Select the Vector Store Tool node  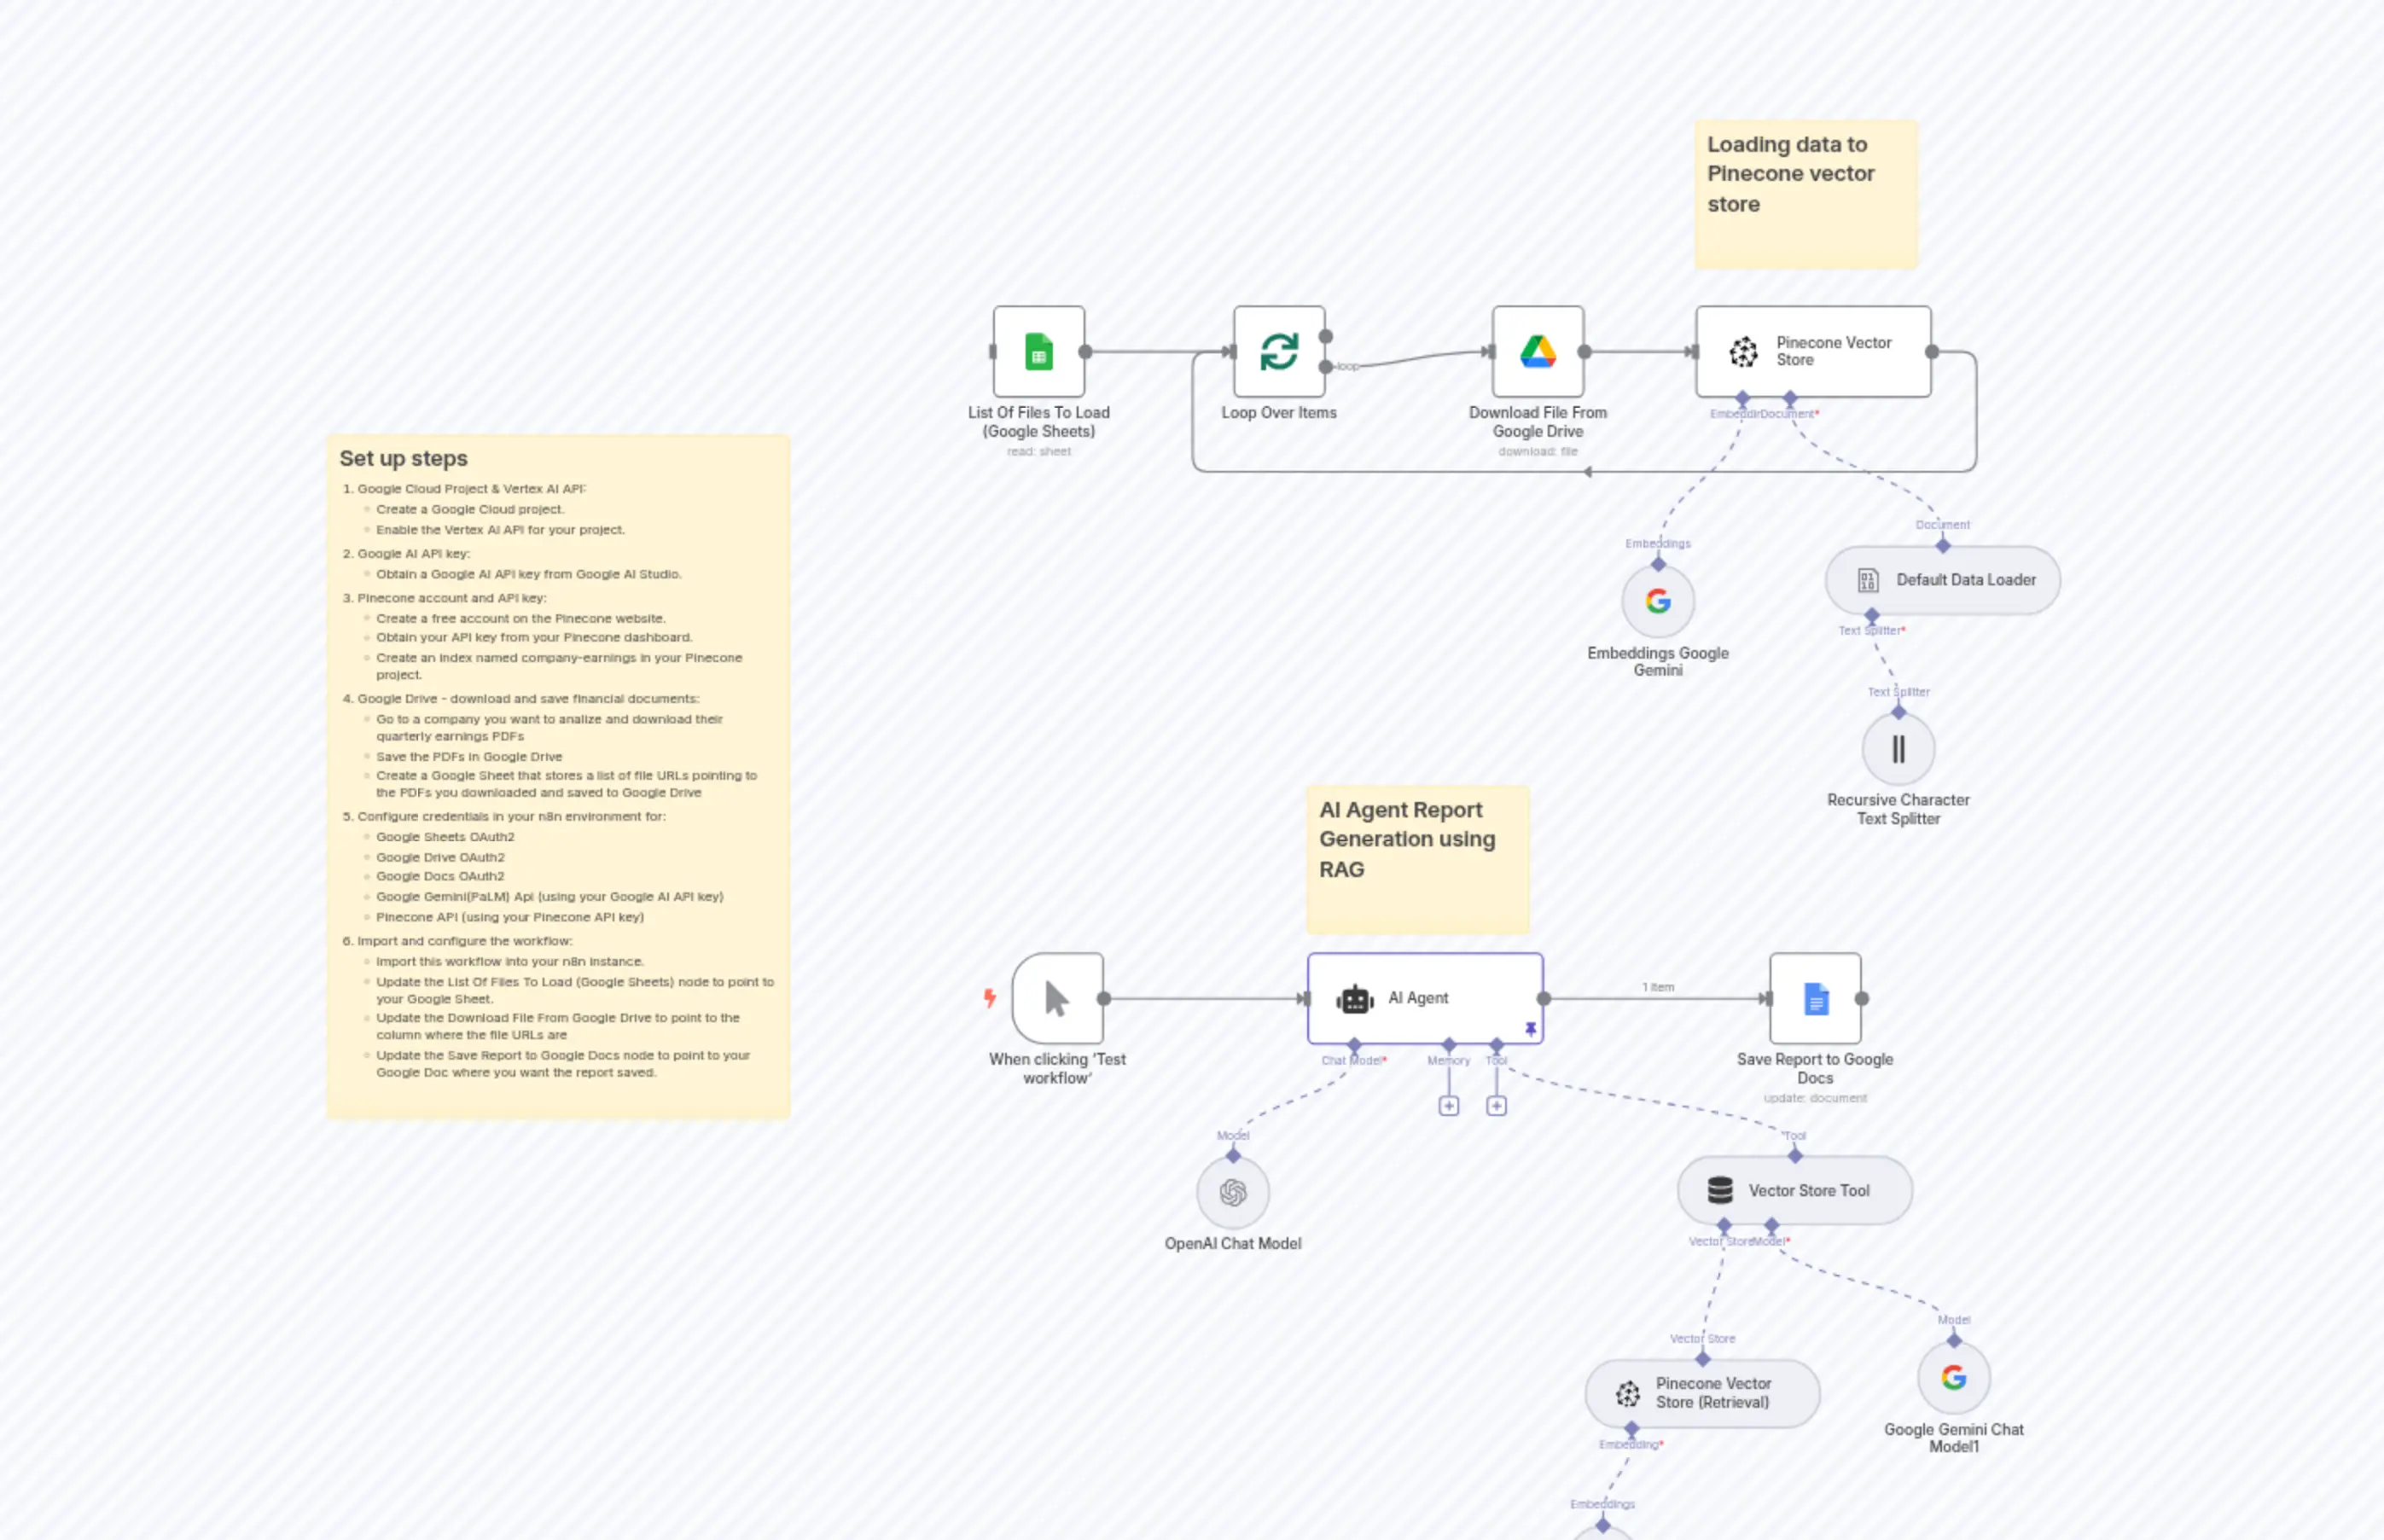click(1794, 1190)
